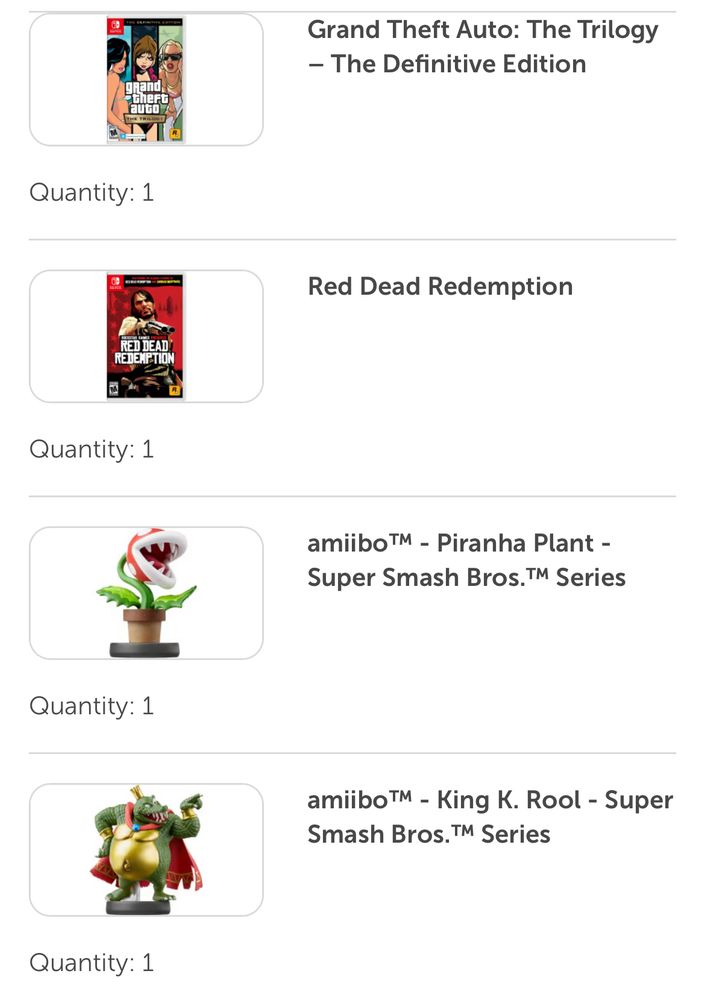Open the Red Dead Redemption title link
This screenshot has width=705, height=1000.
440,286
